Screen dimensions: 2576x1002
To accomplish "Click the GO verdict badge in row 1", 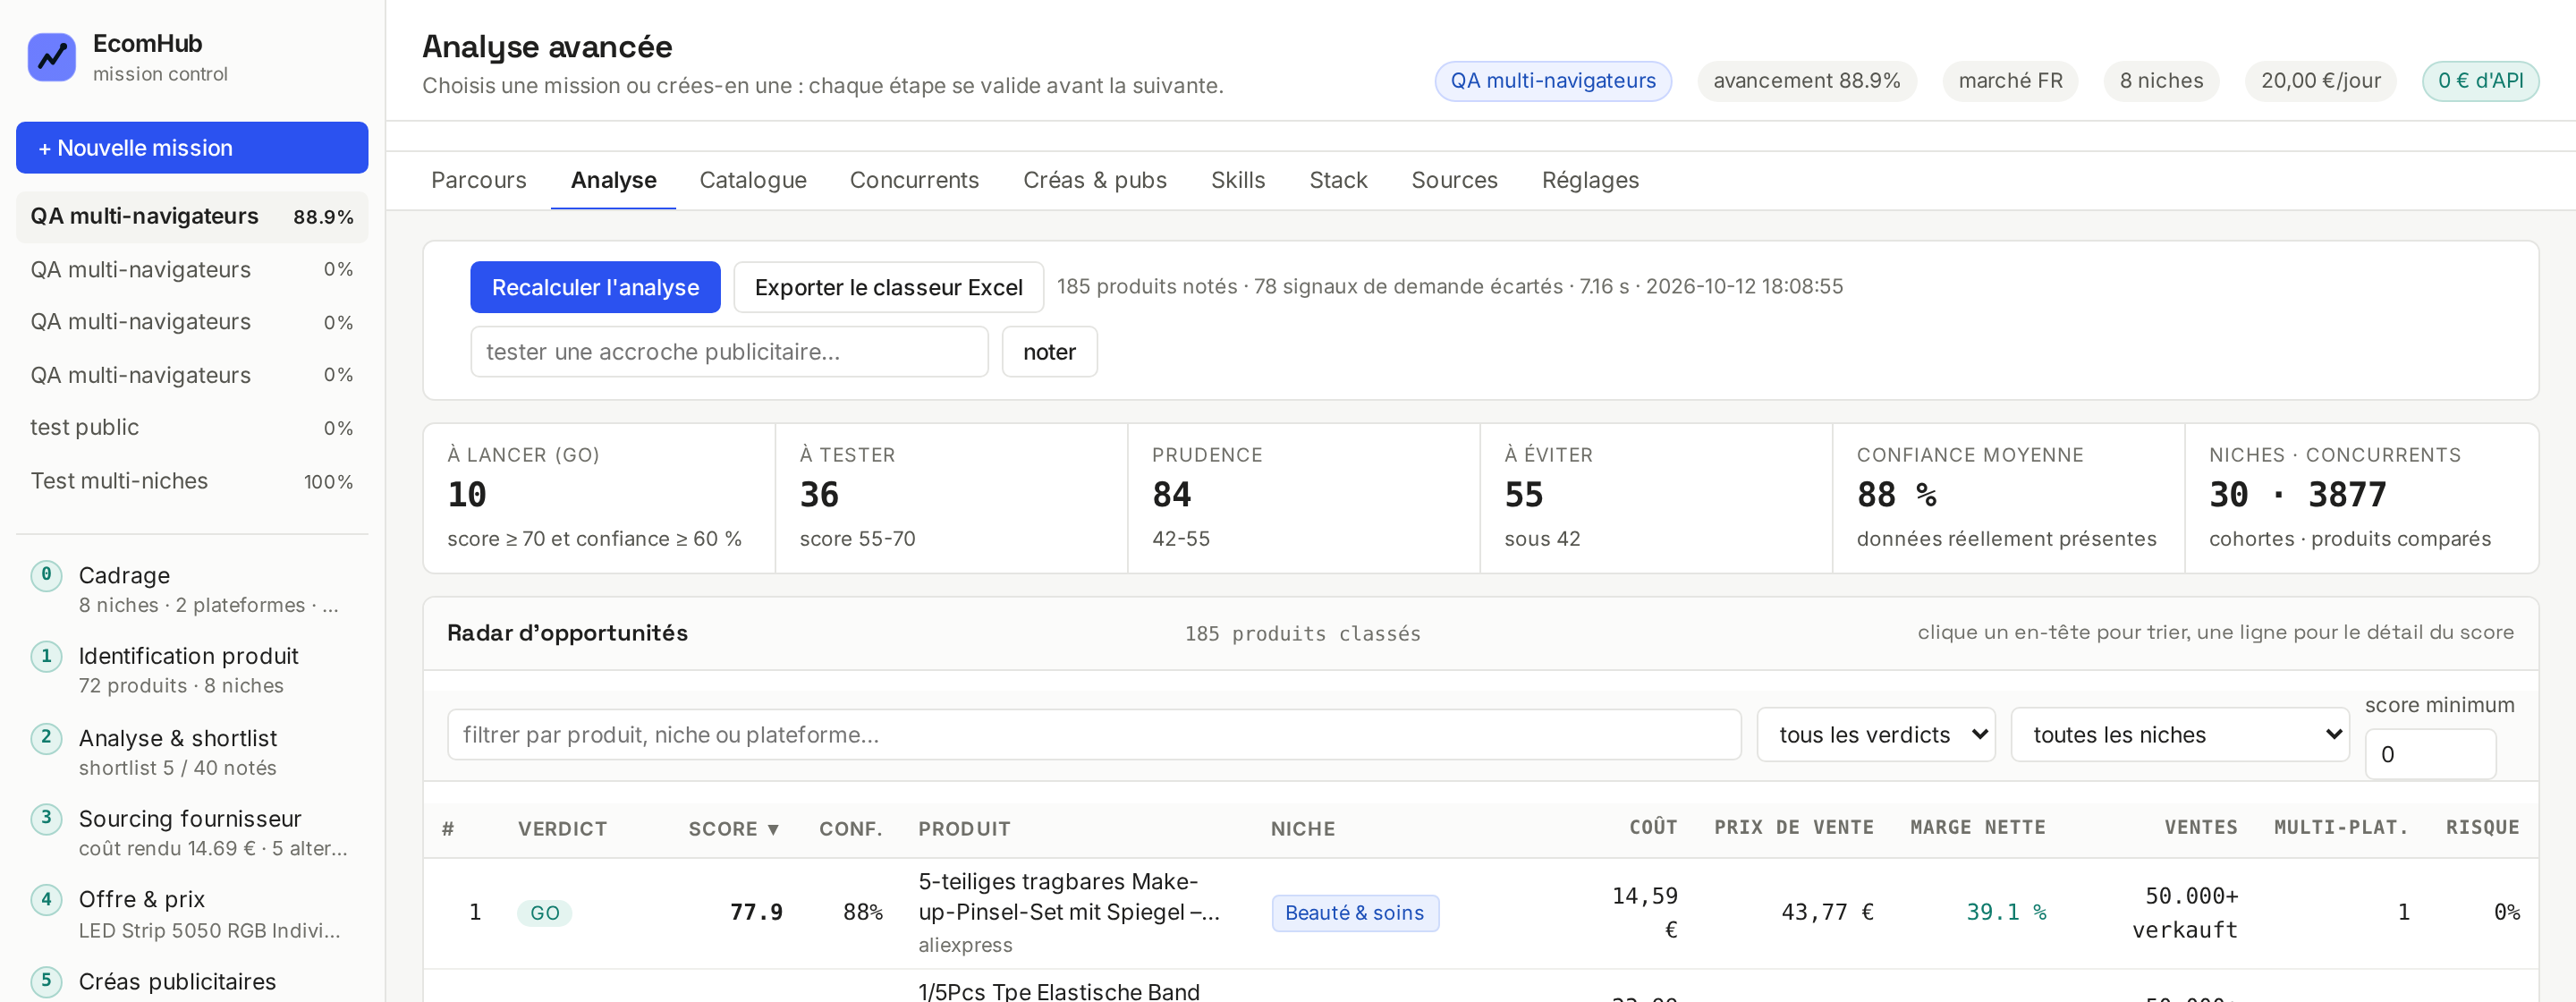I will pos(544,913).
